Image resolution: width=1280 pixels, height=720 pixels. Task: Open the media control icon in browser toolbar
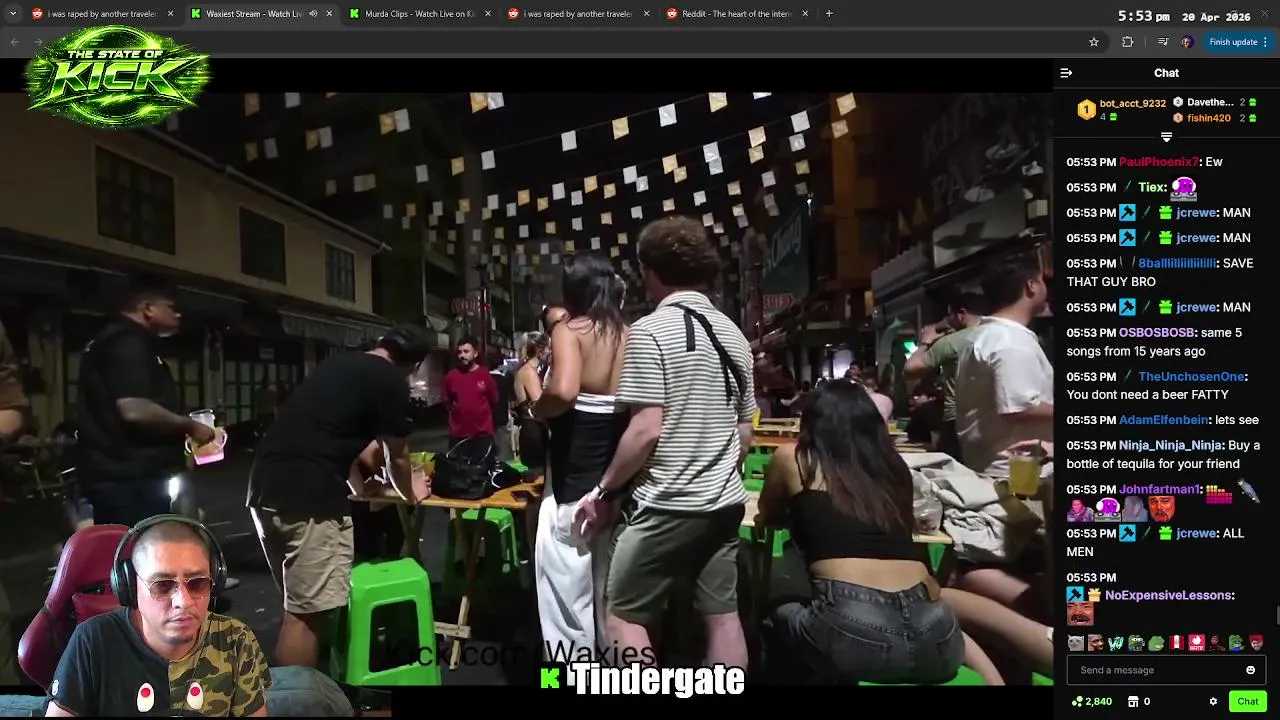pos(1162,42)
